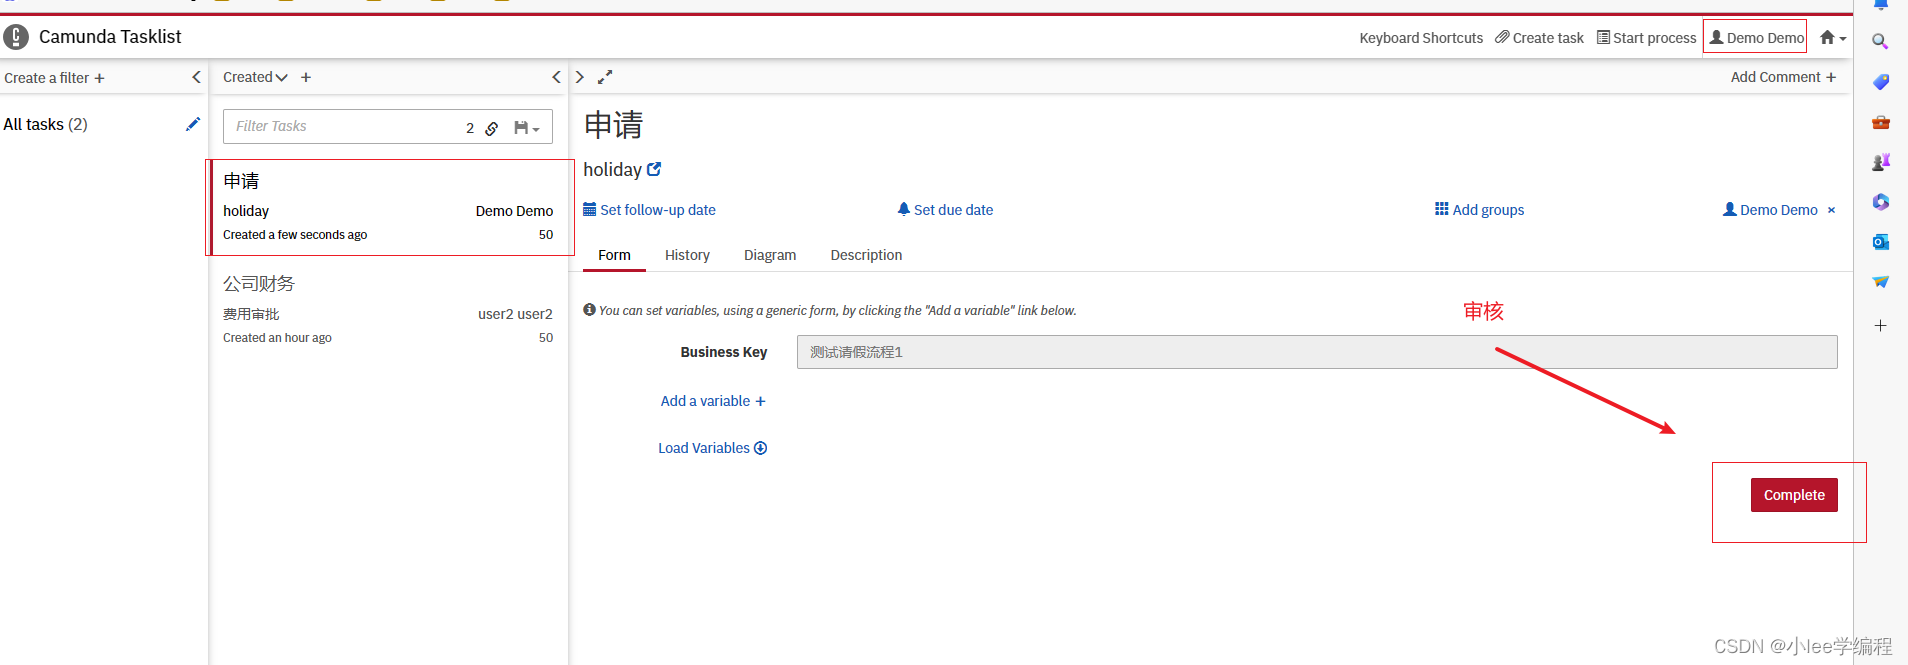Click the red toolbox sidebar icon
Image resolution: width=1908 pixels, height=665 pixels.
click(x=1880, y=122)
